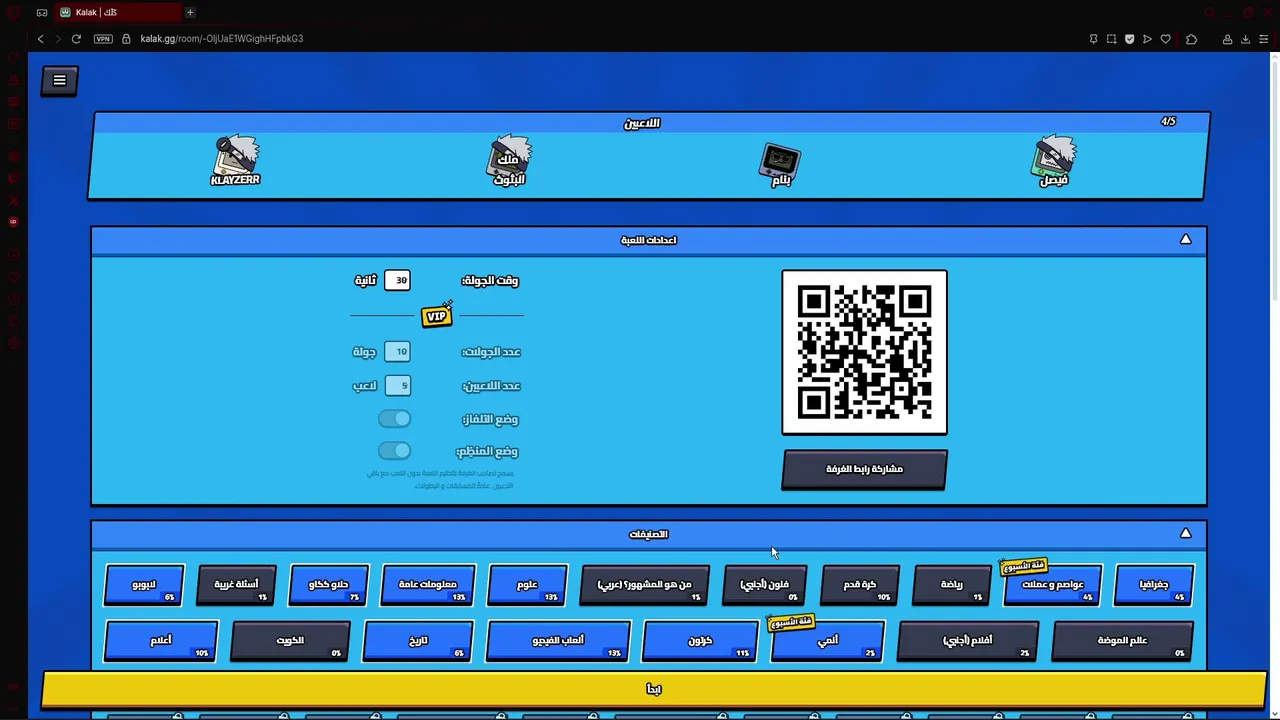The width and height of the screenshot is (1280, 720).
Task: Click فيصل player avatar
Action: click(x=1054, y=161)
